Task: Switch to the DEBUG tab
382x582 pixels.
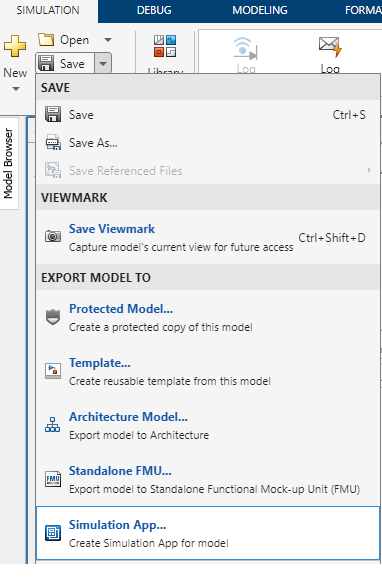Action: pos(154,10)
